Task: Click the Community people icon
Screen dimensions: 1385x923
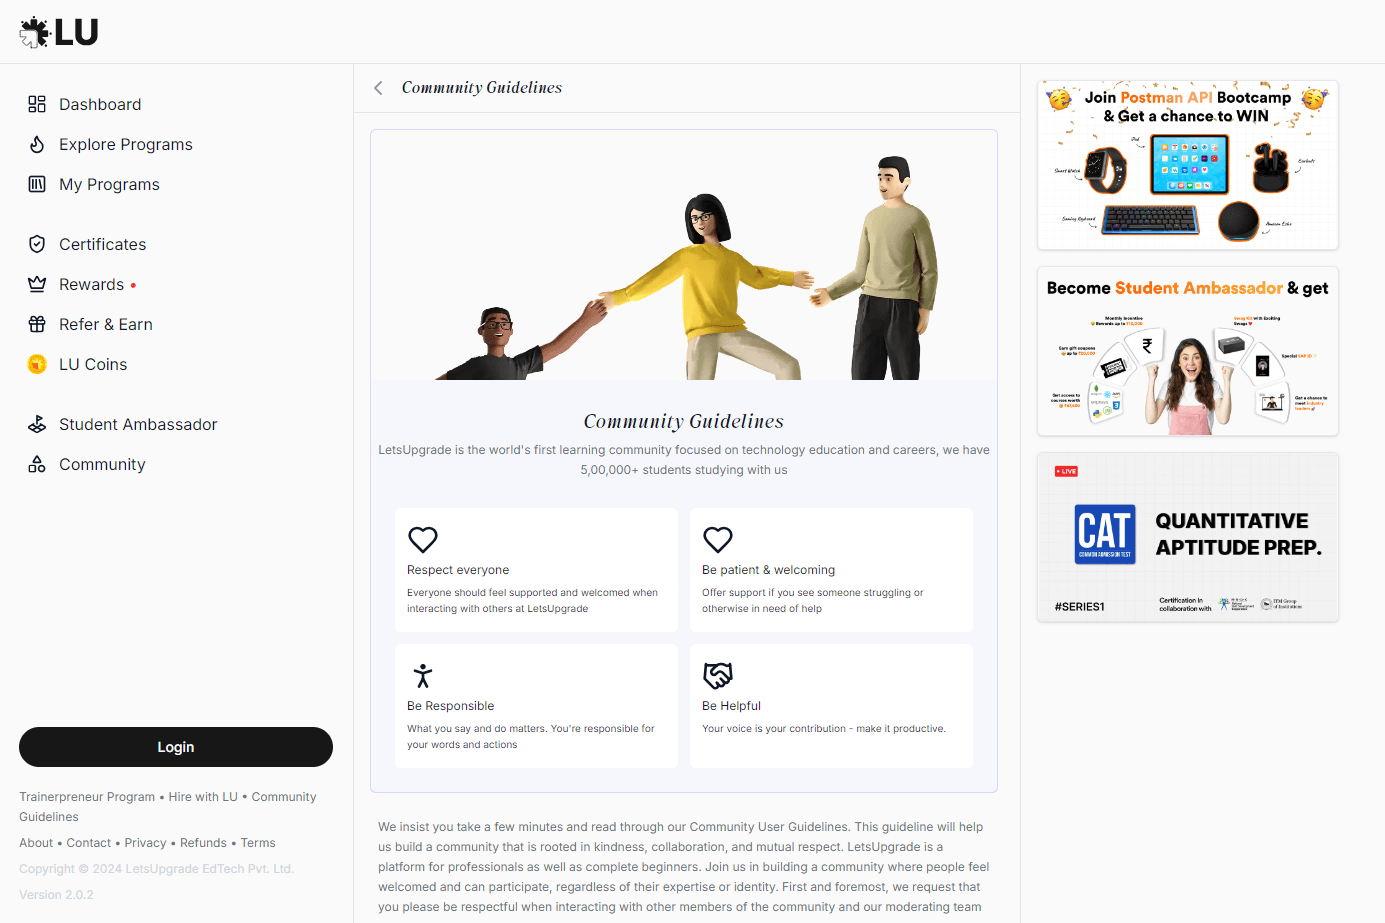Action: point(37,464)
